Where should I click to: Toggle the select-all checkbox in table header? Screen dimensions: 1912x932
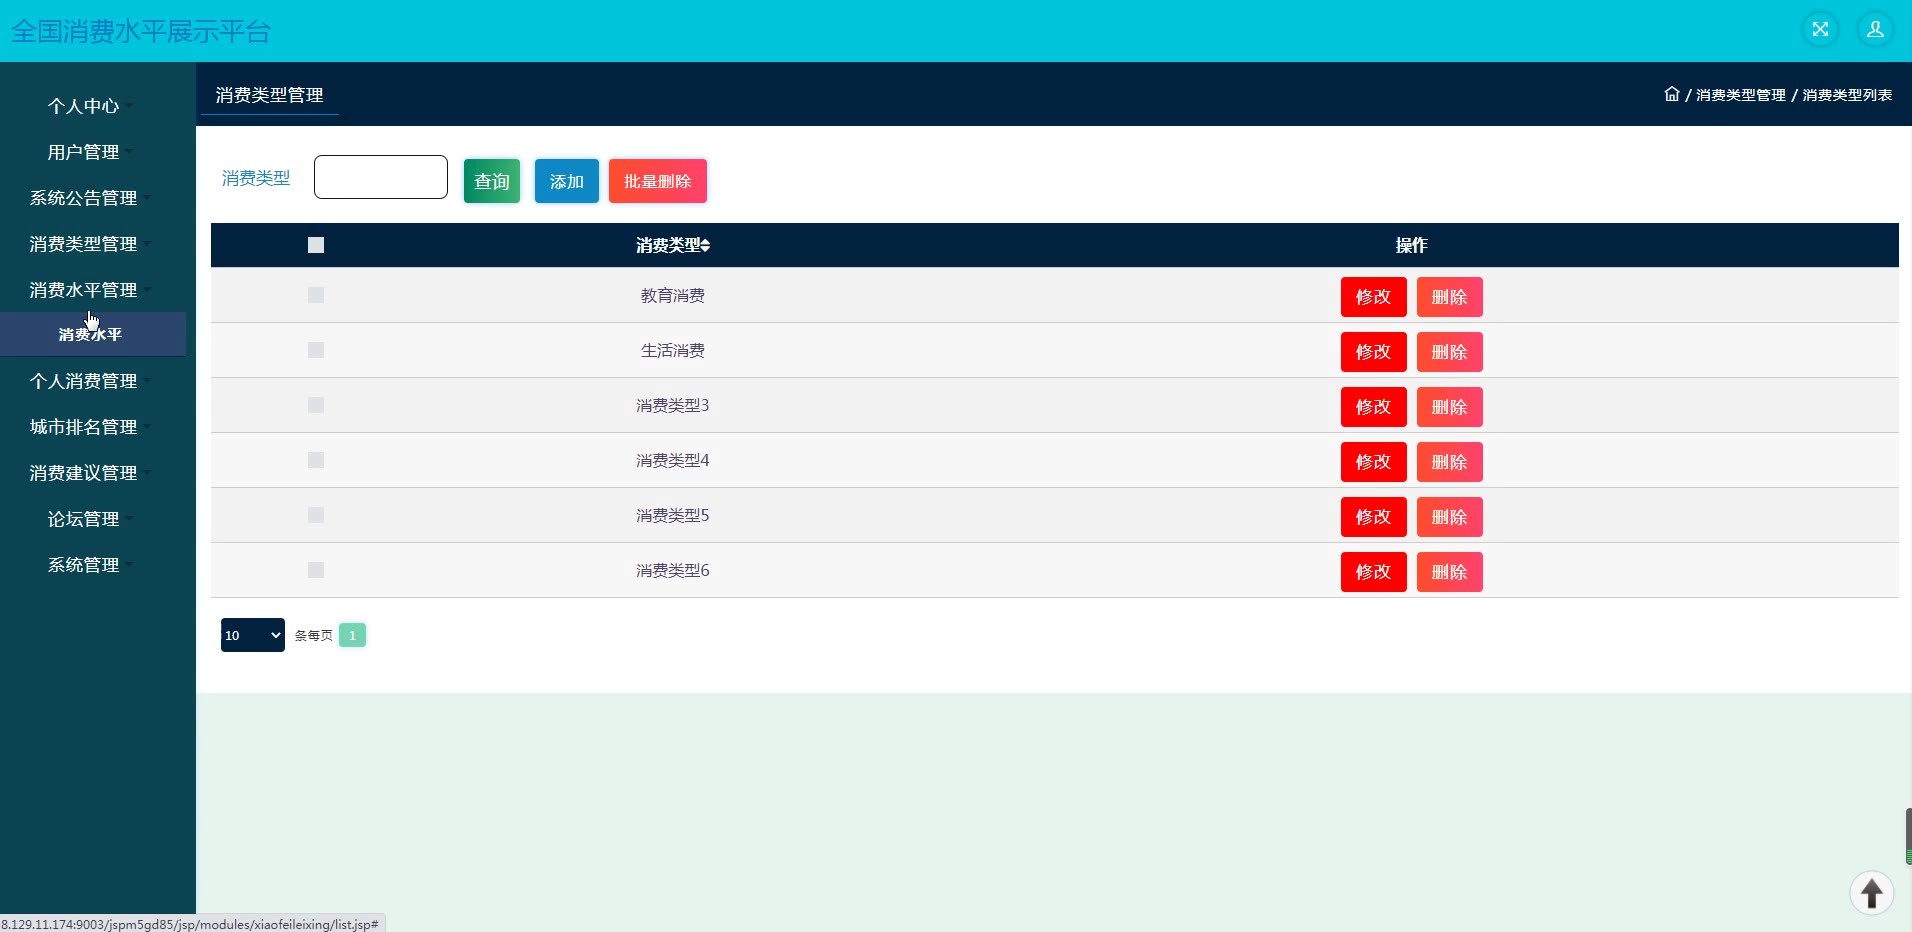coord(316,245)
